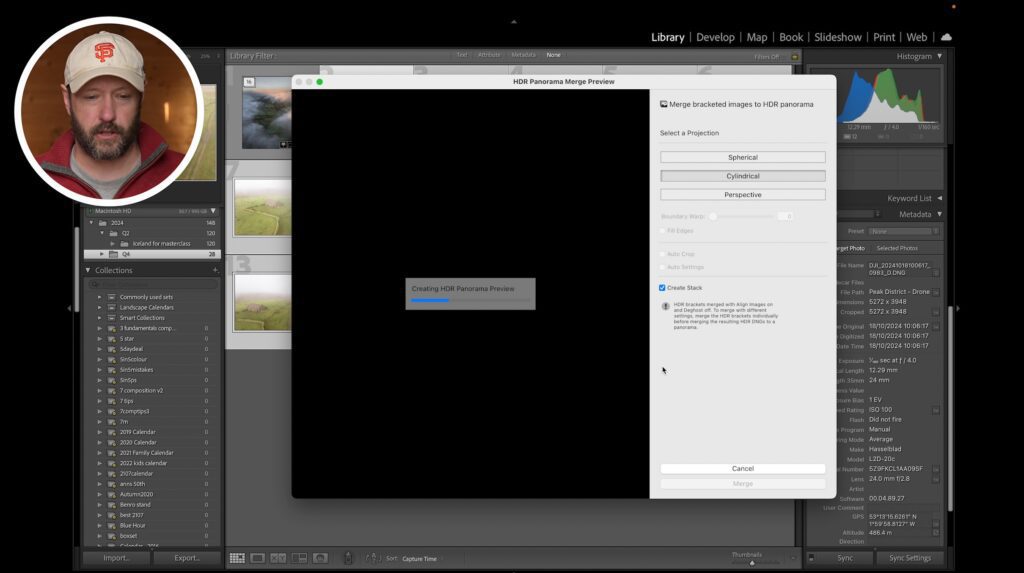Collapse the Histogram panel

(x=939, y=56)
